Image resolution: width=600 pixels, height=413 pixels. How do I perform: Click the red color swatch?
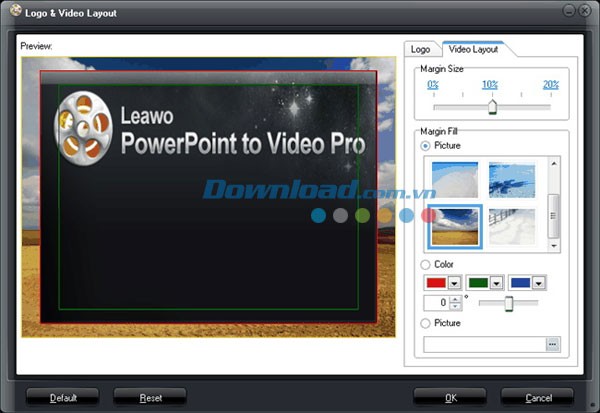click(436, 282)
